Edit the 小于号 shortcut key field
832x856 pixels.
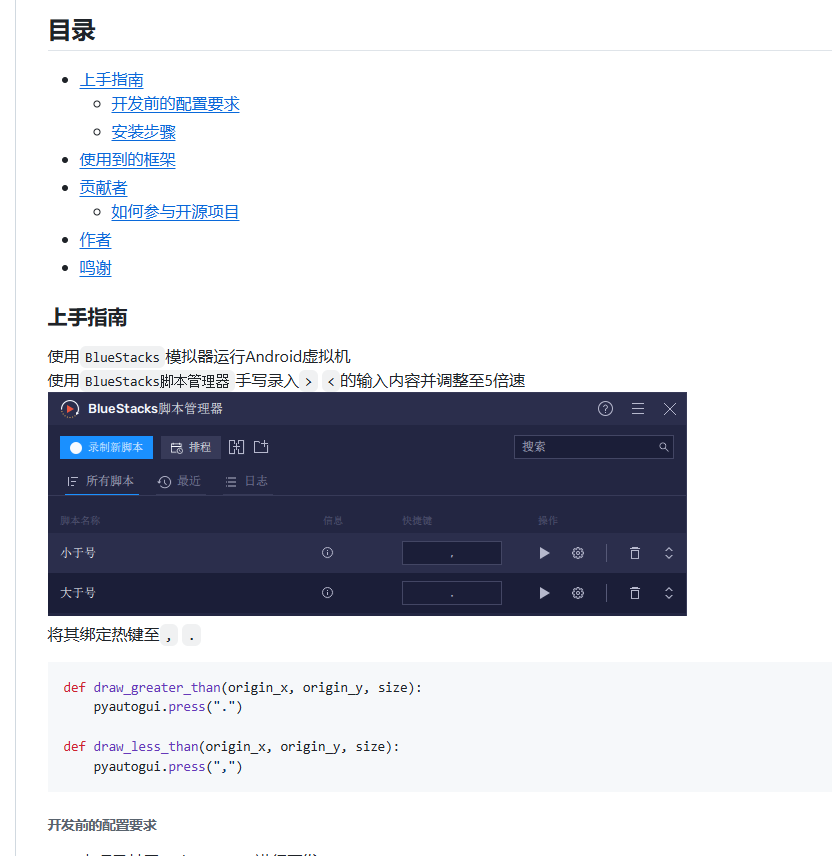(x=451, y=553)
